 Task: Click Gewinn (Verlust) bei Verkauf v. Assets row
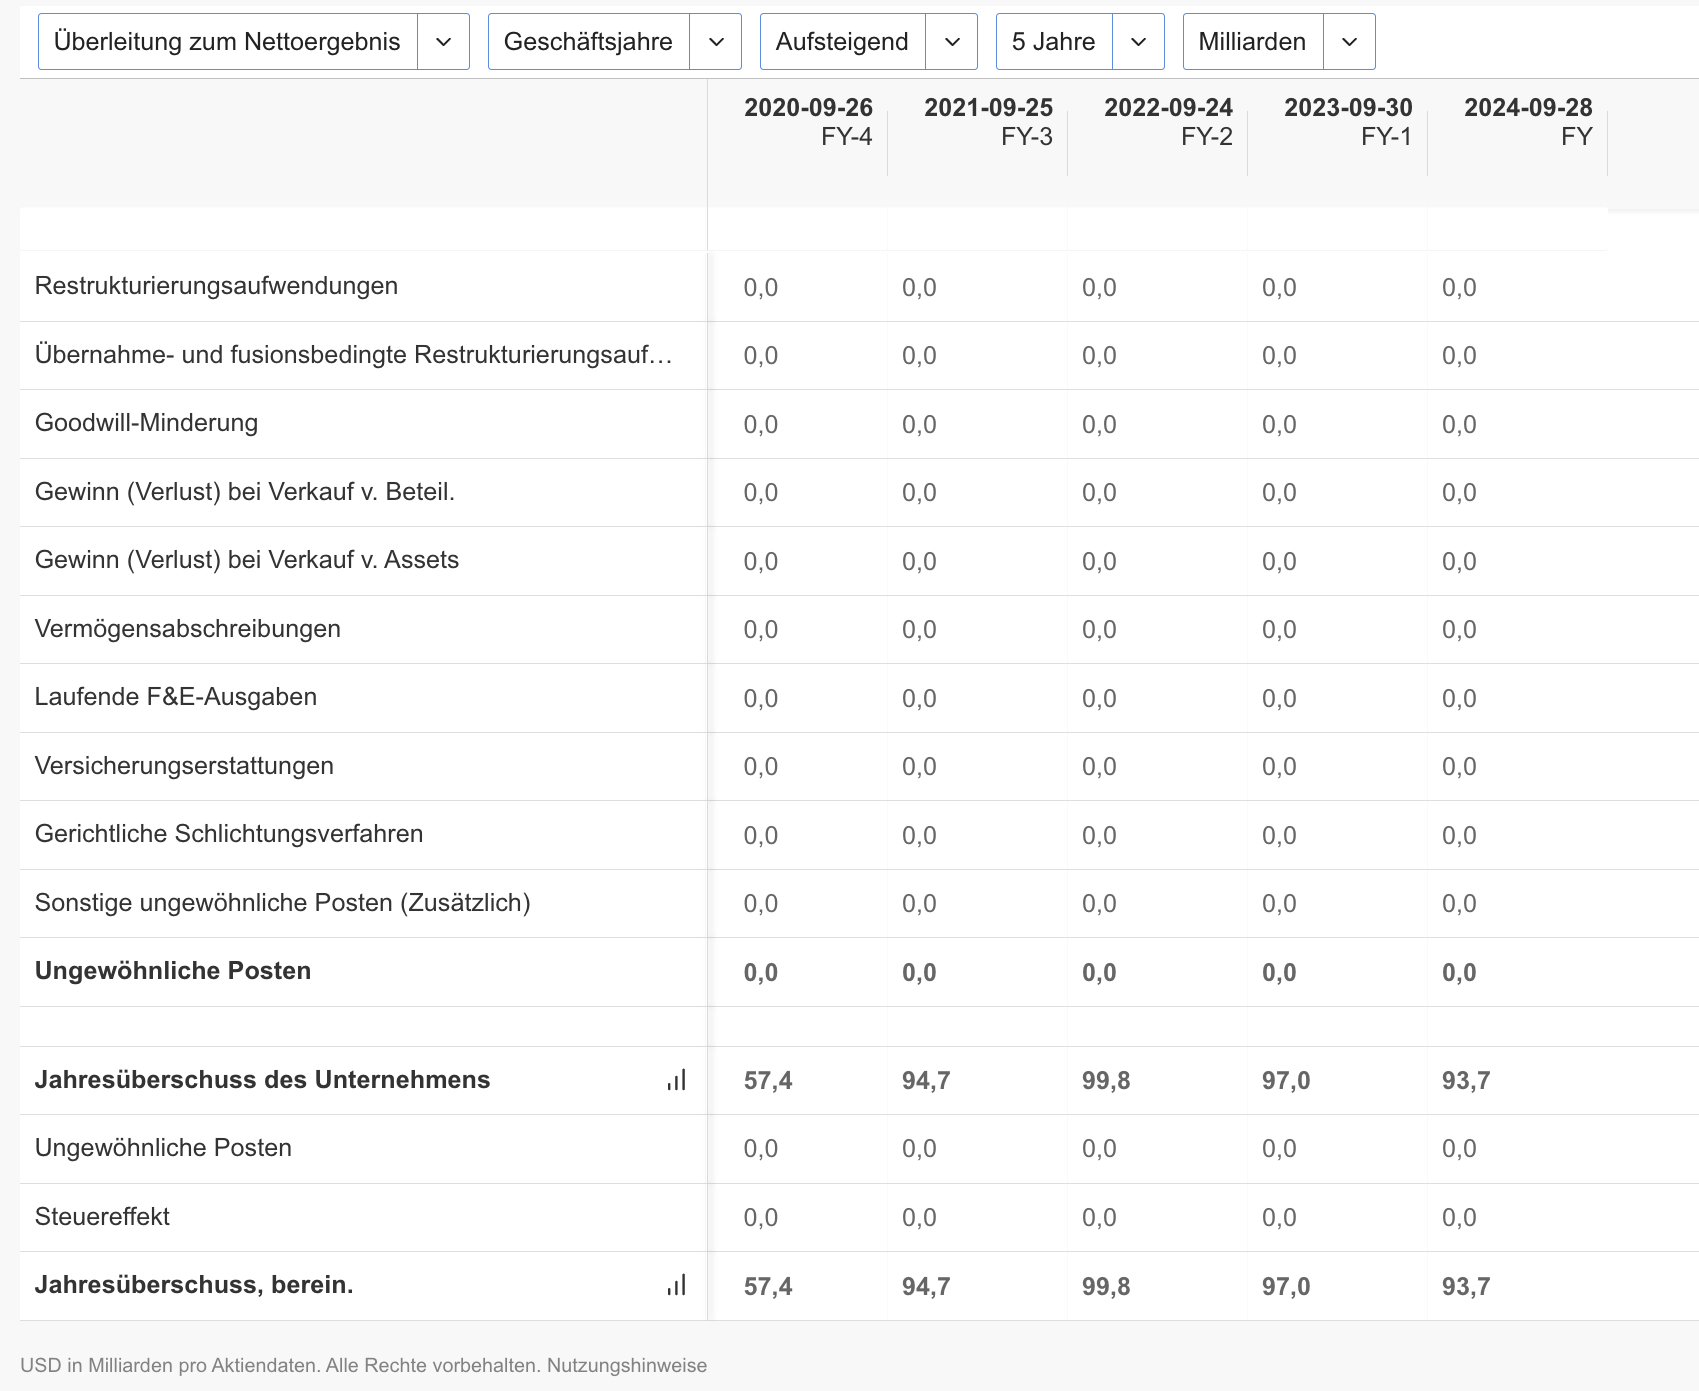click(x=247, y=560)
